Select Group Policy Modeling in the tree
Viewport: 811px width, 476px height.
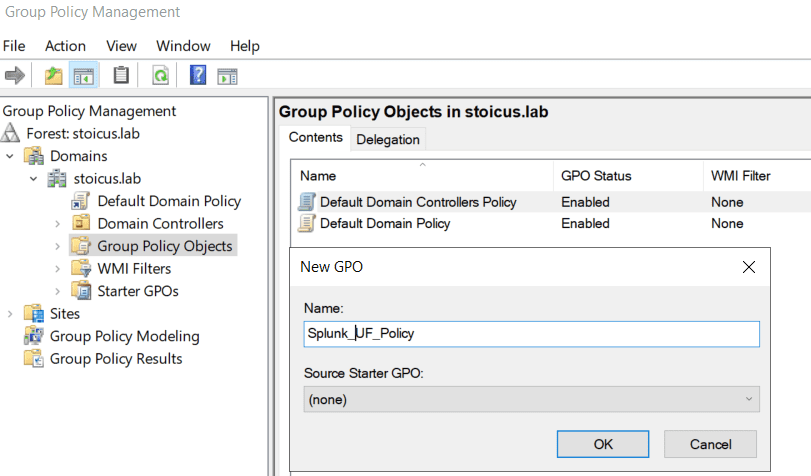tap(124, 336)
